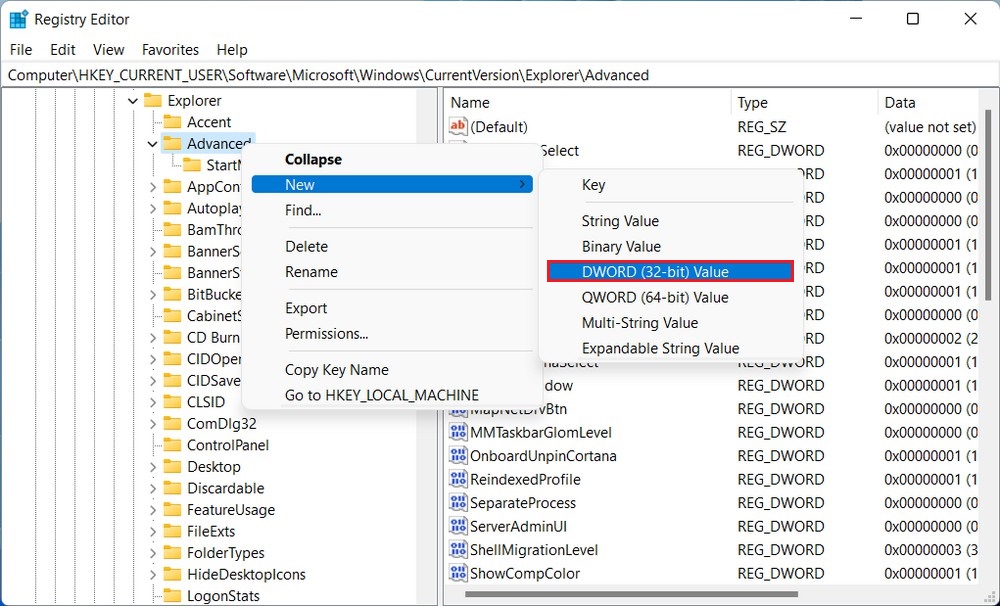Click the ShowCompColor DWORD icon
1000x606 pixels.
(458, 573)
